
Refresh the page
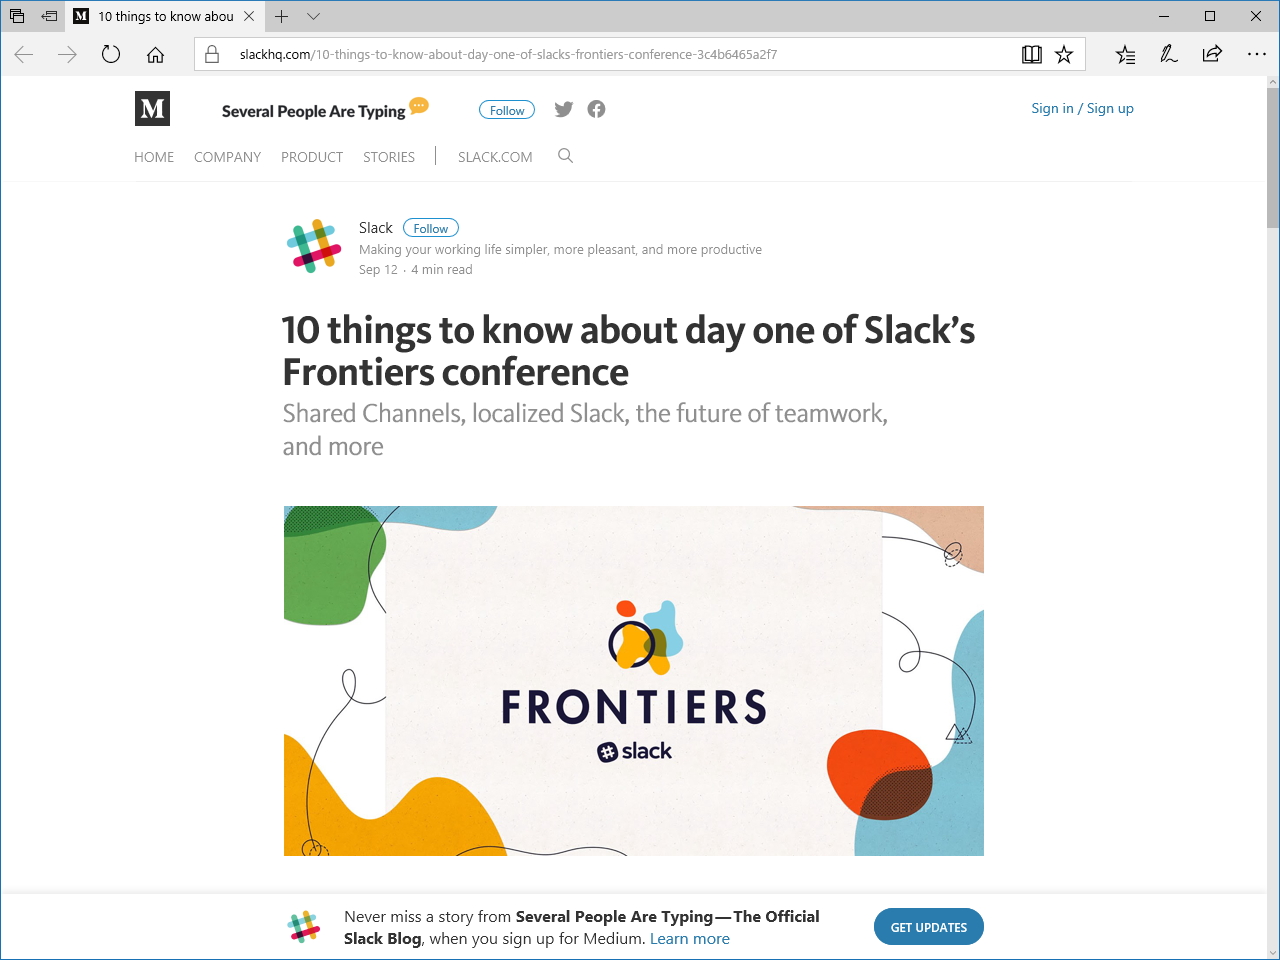pos(111,54)
